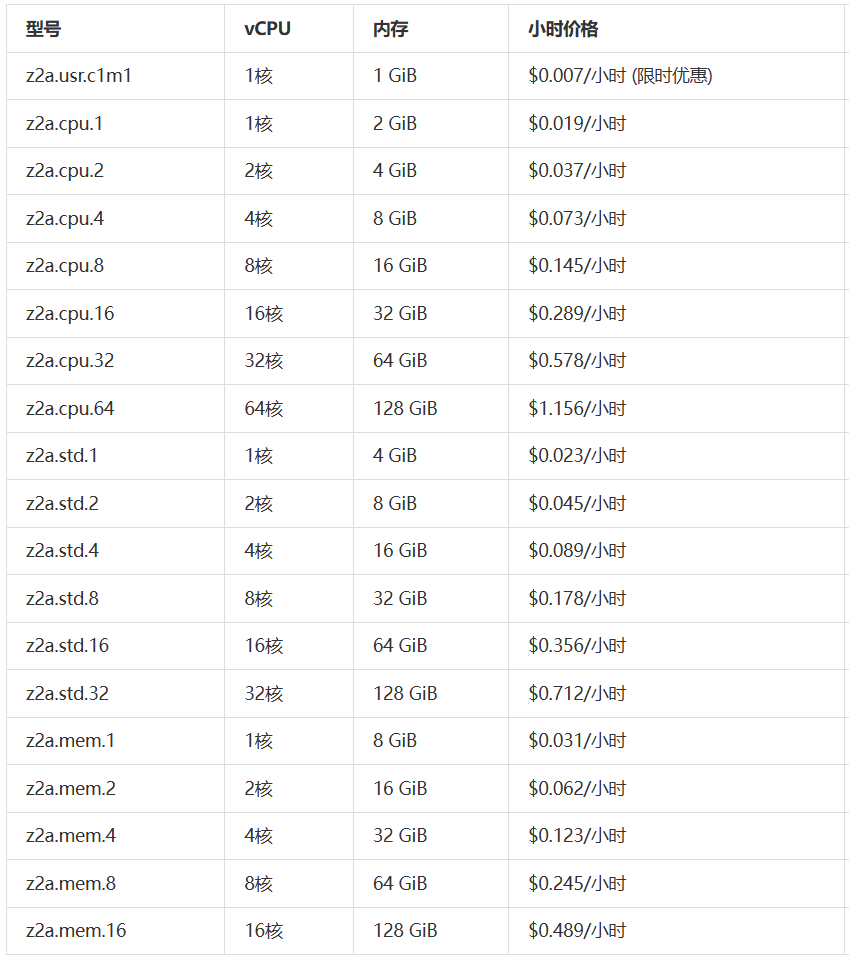This screenshot has height=963, width=849.
Task: Select the z2a.usr.c1m1 model cell
Action: click(x=79, y=76)
